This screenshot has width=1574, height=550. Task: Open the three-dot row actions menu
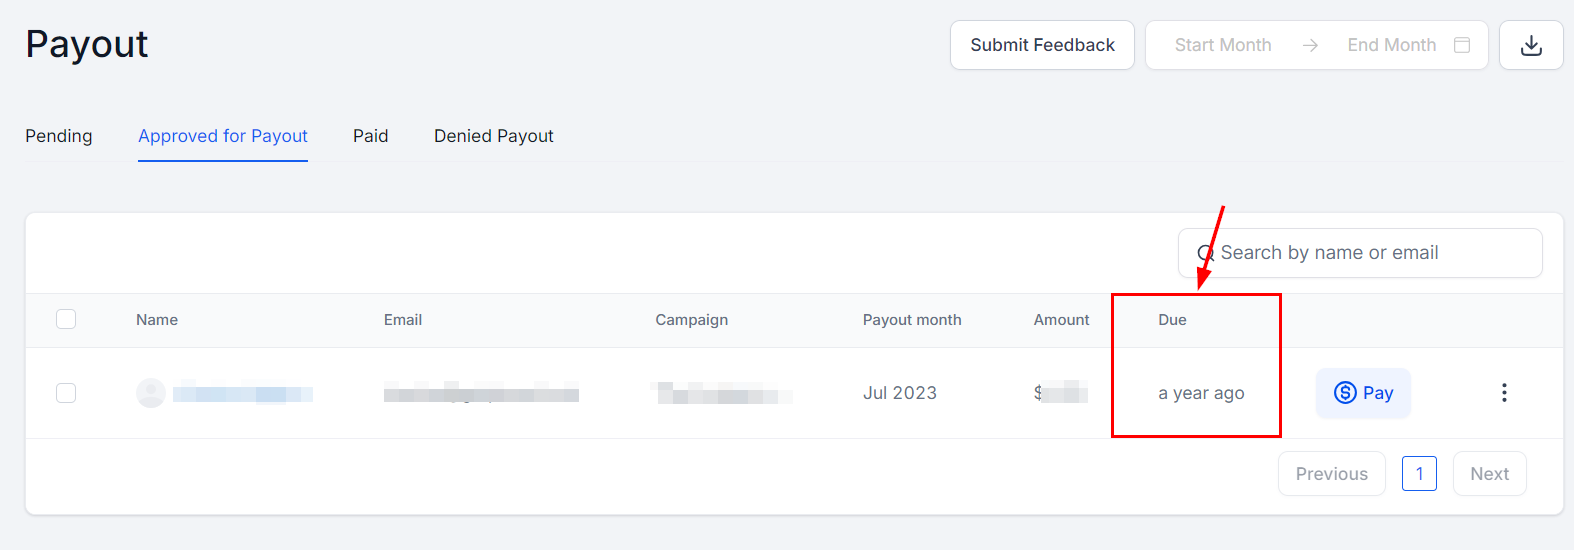[x=1504, y=393]
